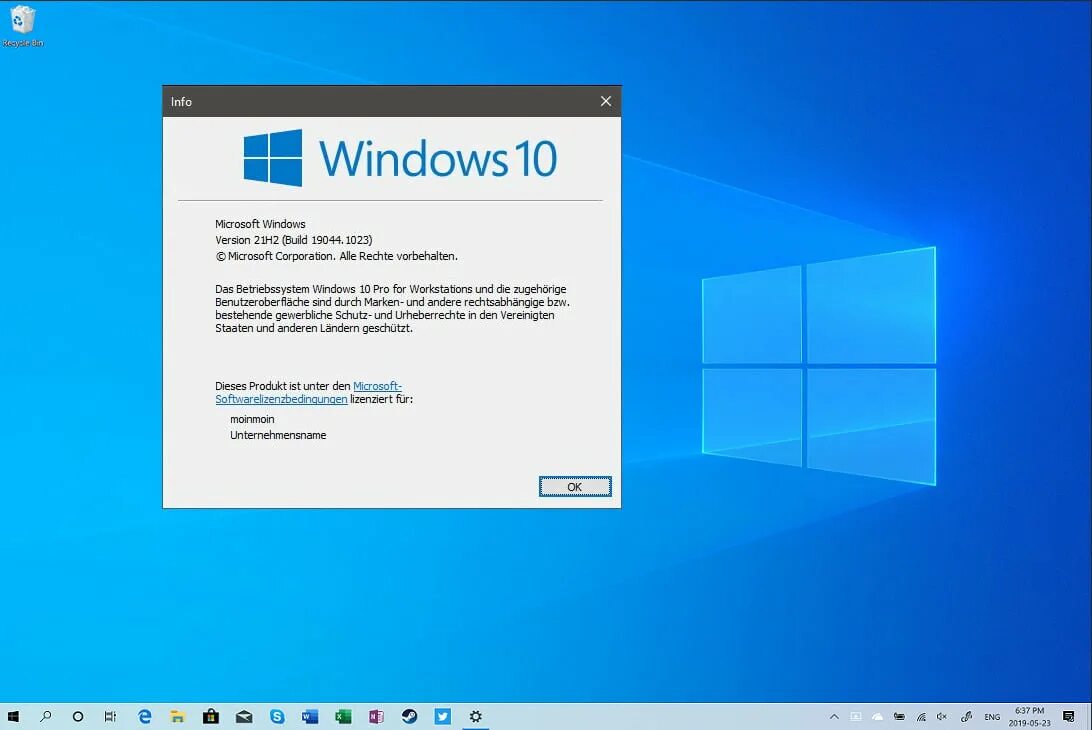Open Twitter app from taskbar
The height and width of the screenshot is (730, 1092).
click(442, 716)
